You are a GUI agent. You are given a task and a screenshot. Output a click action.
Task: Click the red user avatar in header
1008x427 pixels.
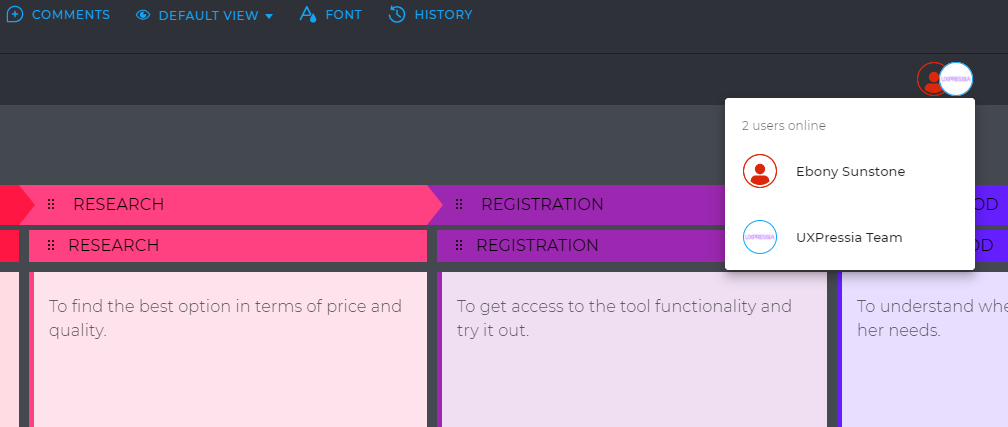[929, 78]
